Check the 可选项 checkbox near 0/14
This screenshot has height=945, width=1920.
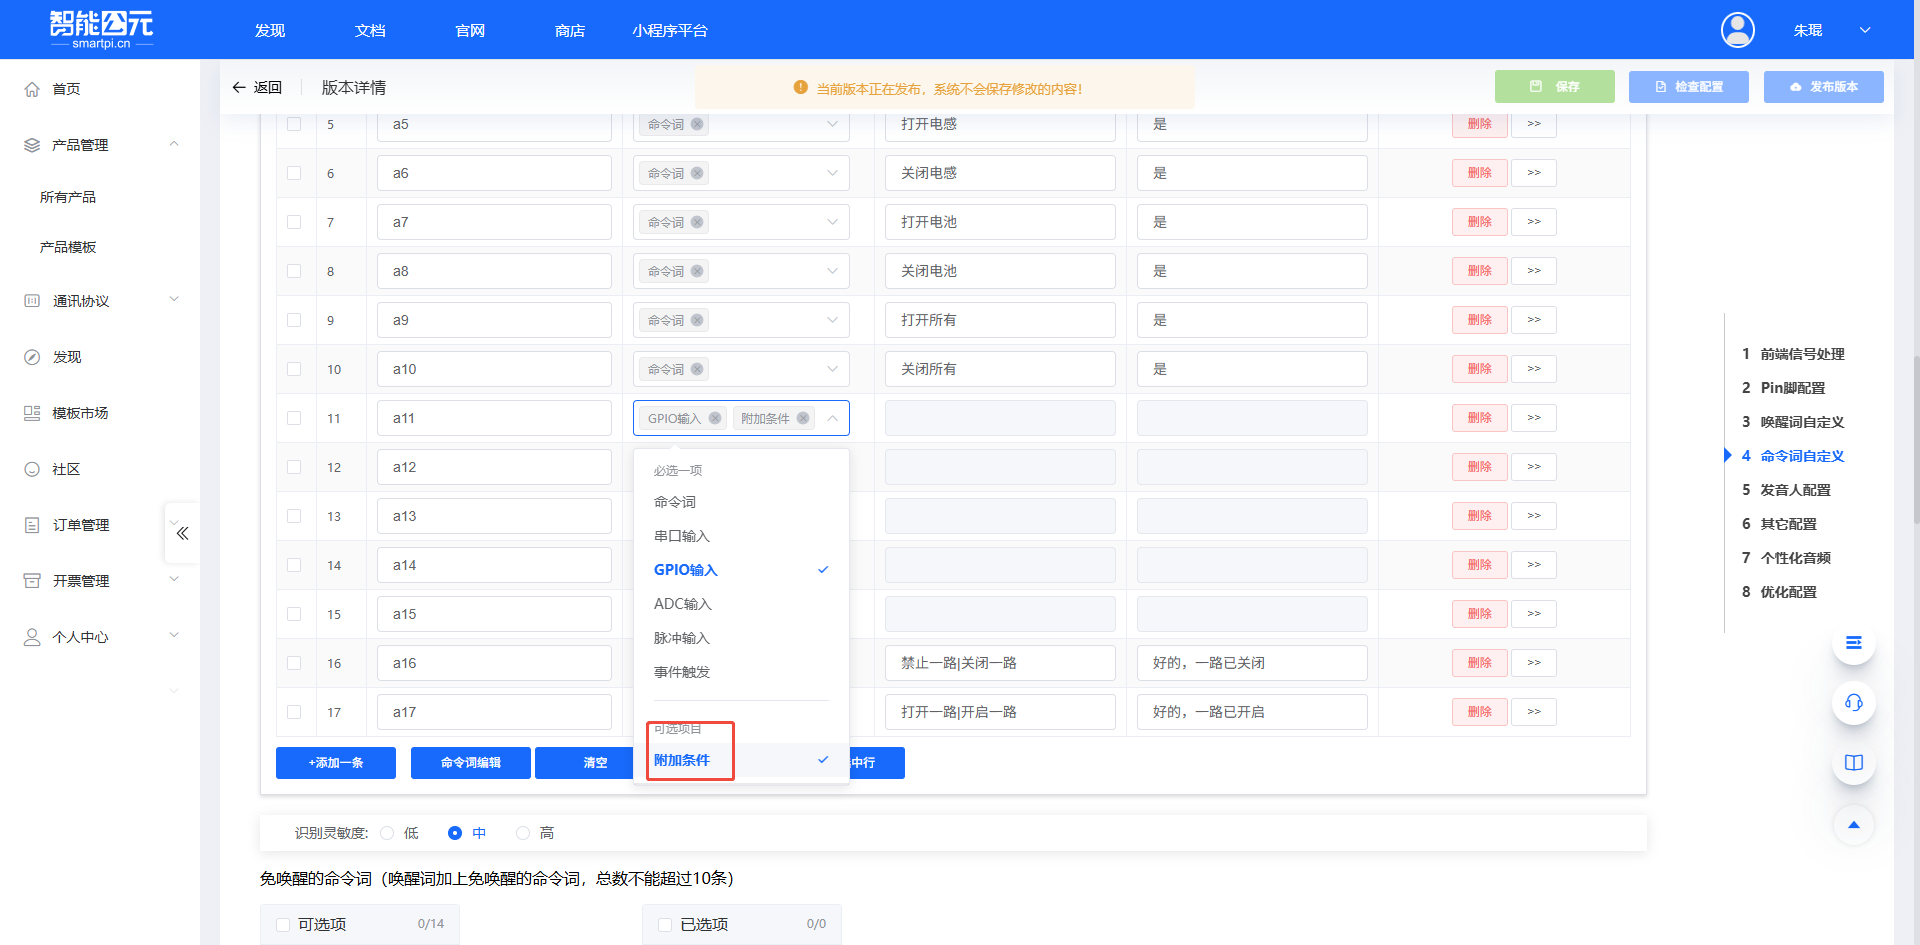[x=283, y=924]
